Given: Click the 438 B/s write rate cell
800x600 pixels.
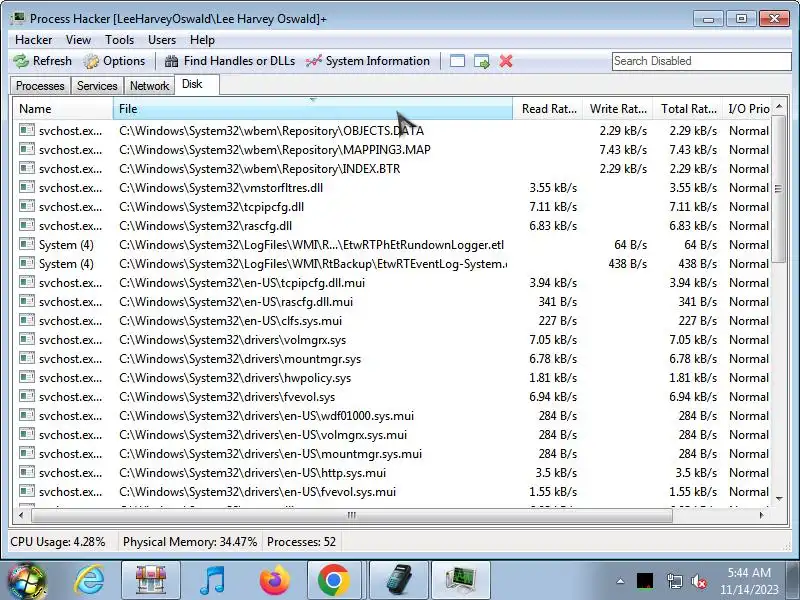Looking at the screenshot, I should tap(628, 264).
